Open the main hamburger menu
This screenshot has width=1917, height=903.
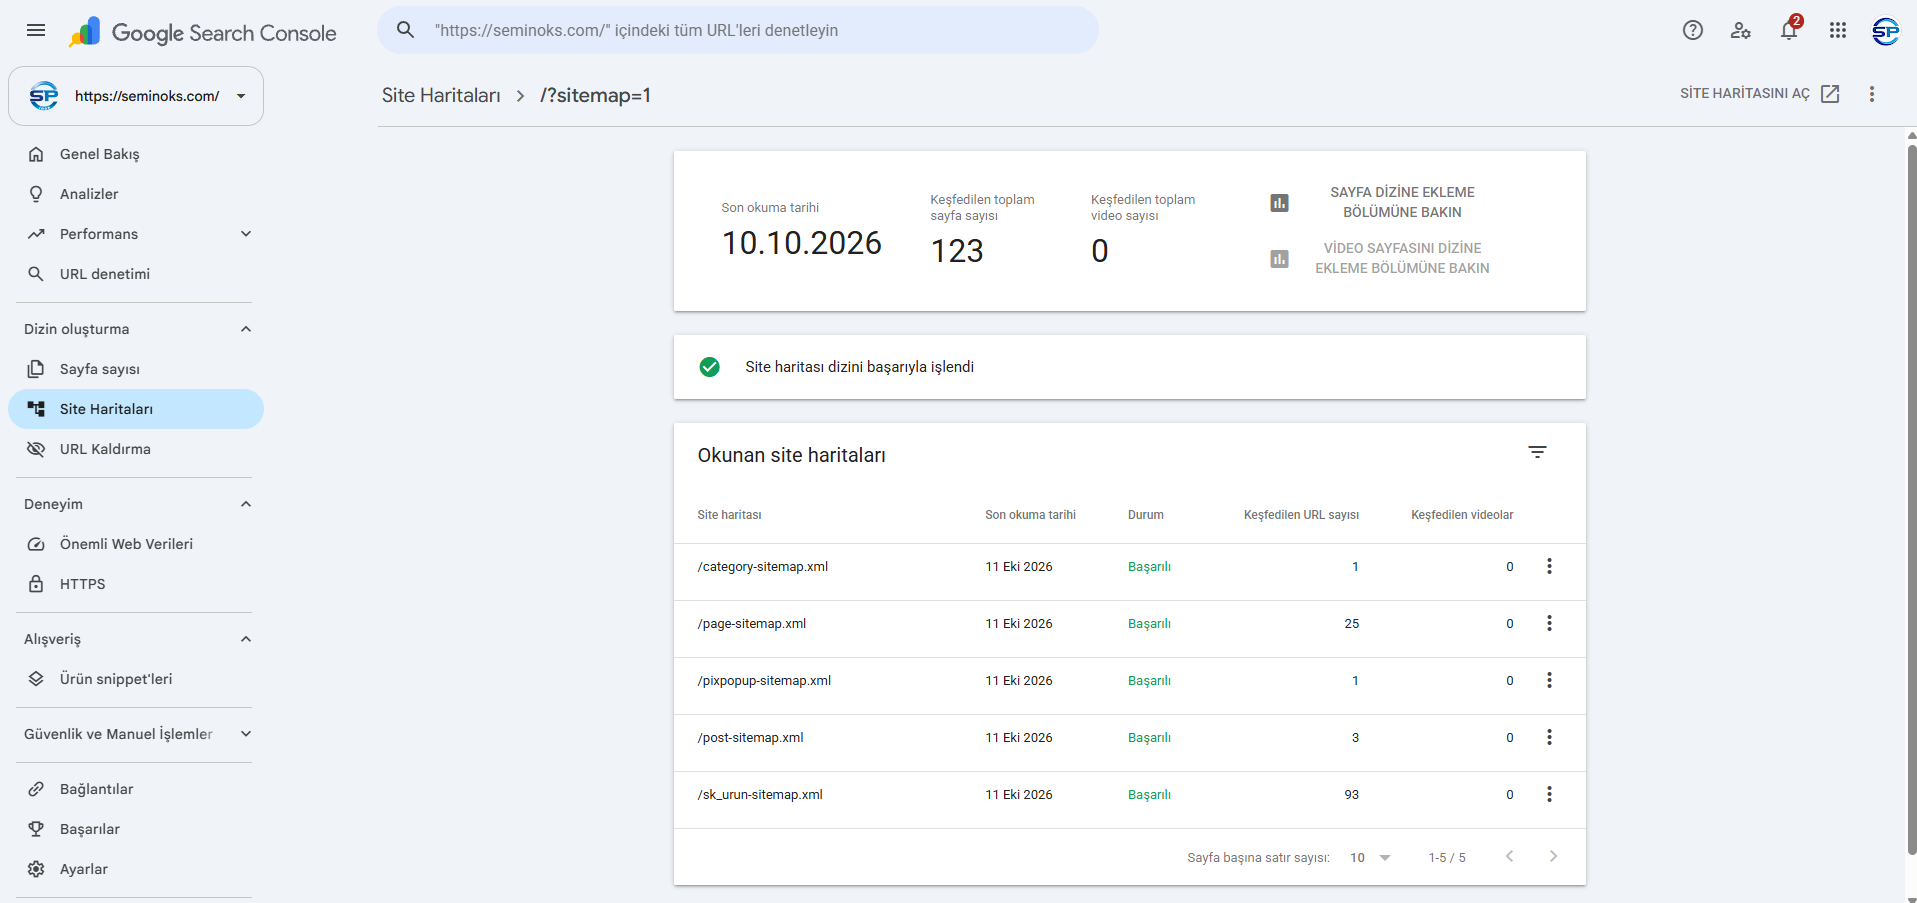(36, 30)
